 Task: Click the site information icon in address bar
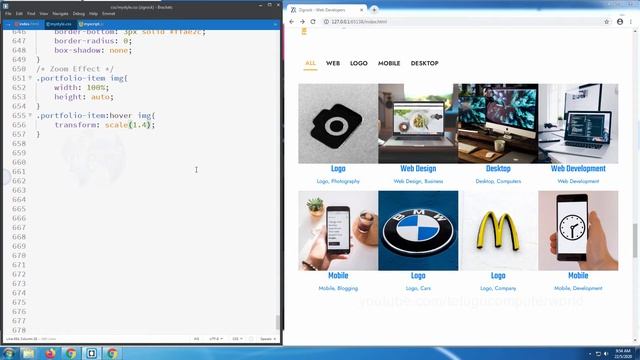[x=326, y=22]
